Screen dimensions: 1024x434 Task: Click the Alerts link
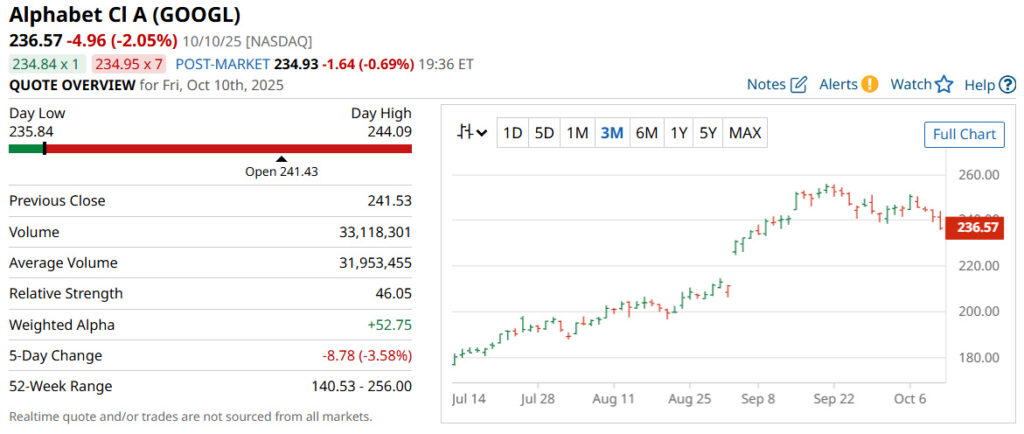838,85
